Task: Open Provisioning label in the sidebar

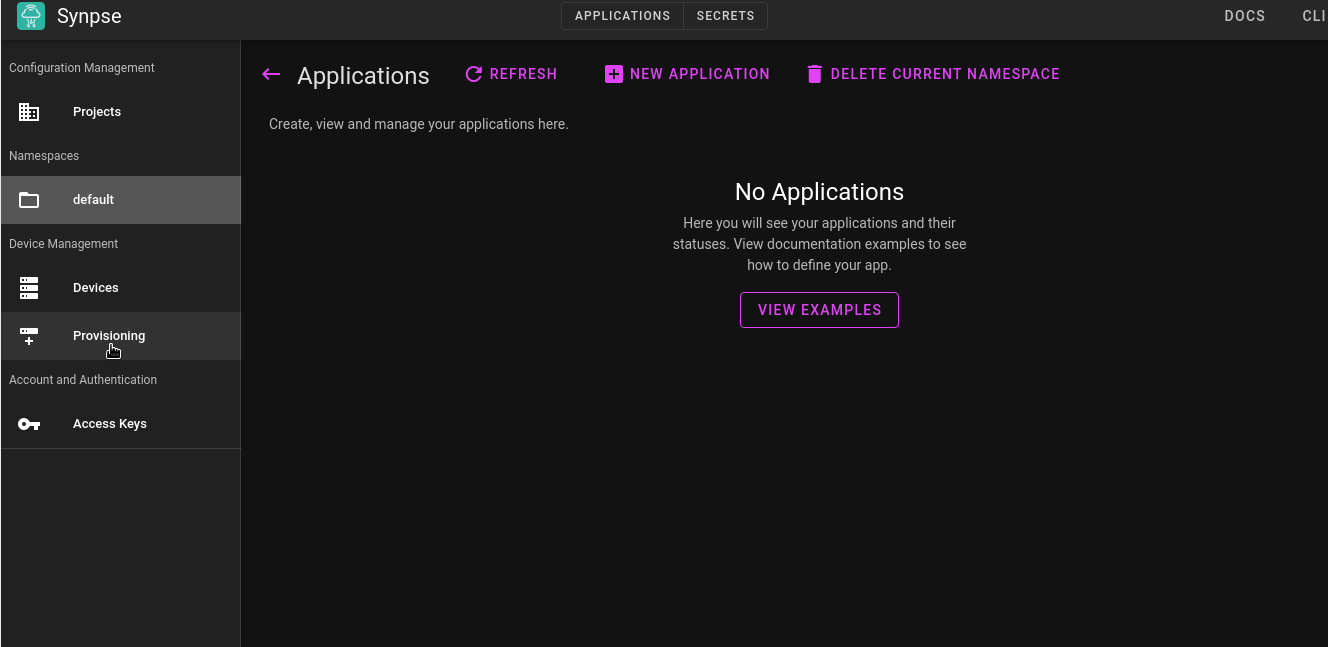Action: 109,336
